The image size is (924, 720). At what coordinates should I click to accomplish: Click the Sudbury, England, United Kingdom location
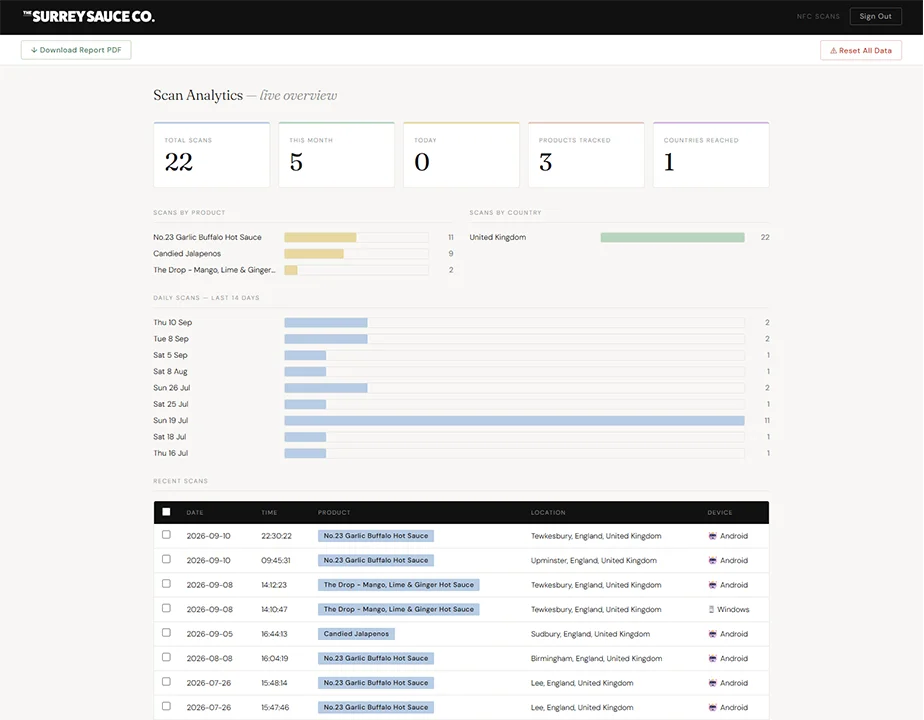pyautogui.click(x=590, y=634)
